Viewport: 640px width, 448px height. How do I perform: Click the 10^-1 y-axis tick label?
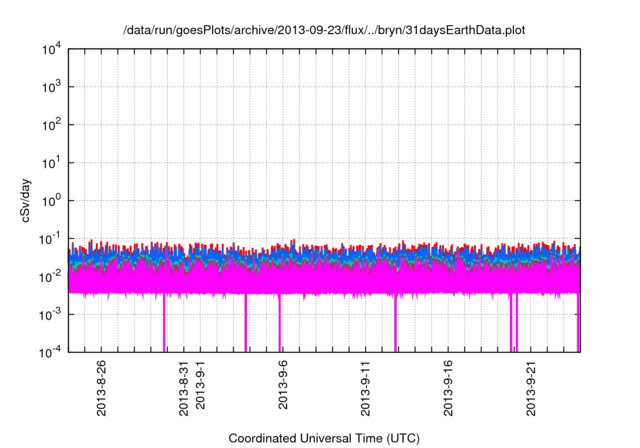(x=50, y=239)
